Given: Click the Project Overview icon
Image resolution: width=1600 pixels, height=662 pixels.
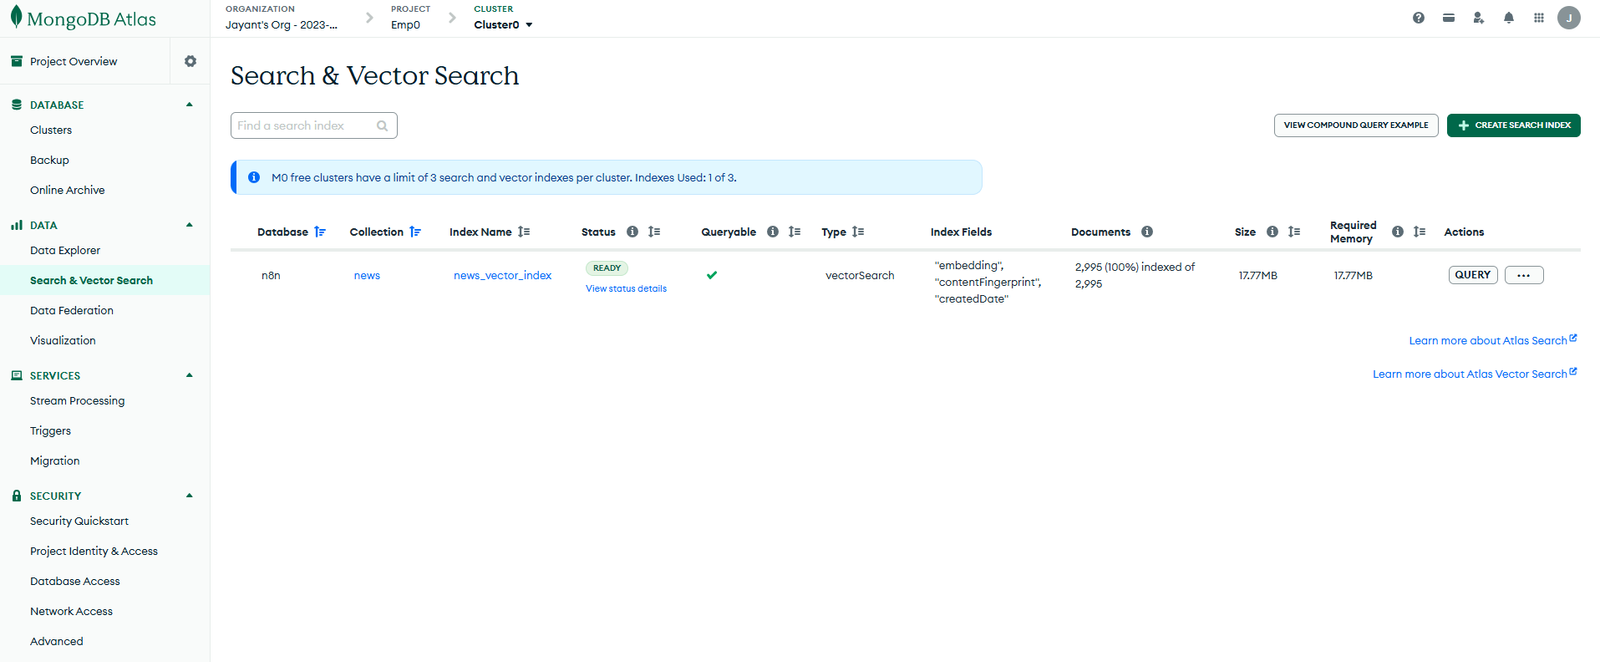Looking at the screenshot, I should click(x=16, y=61).
